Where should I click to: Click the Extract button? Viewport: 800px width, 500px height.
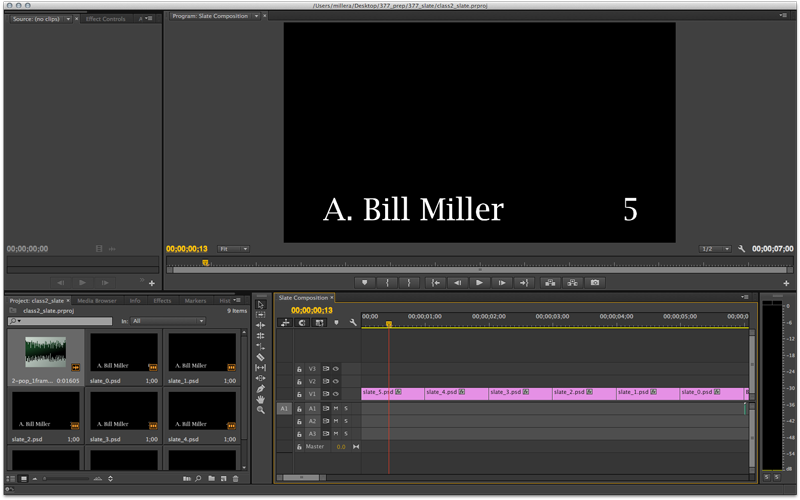572,283
